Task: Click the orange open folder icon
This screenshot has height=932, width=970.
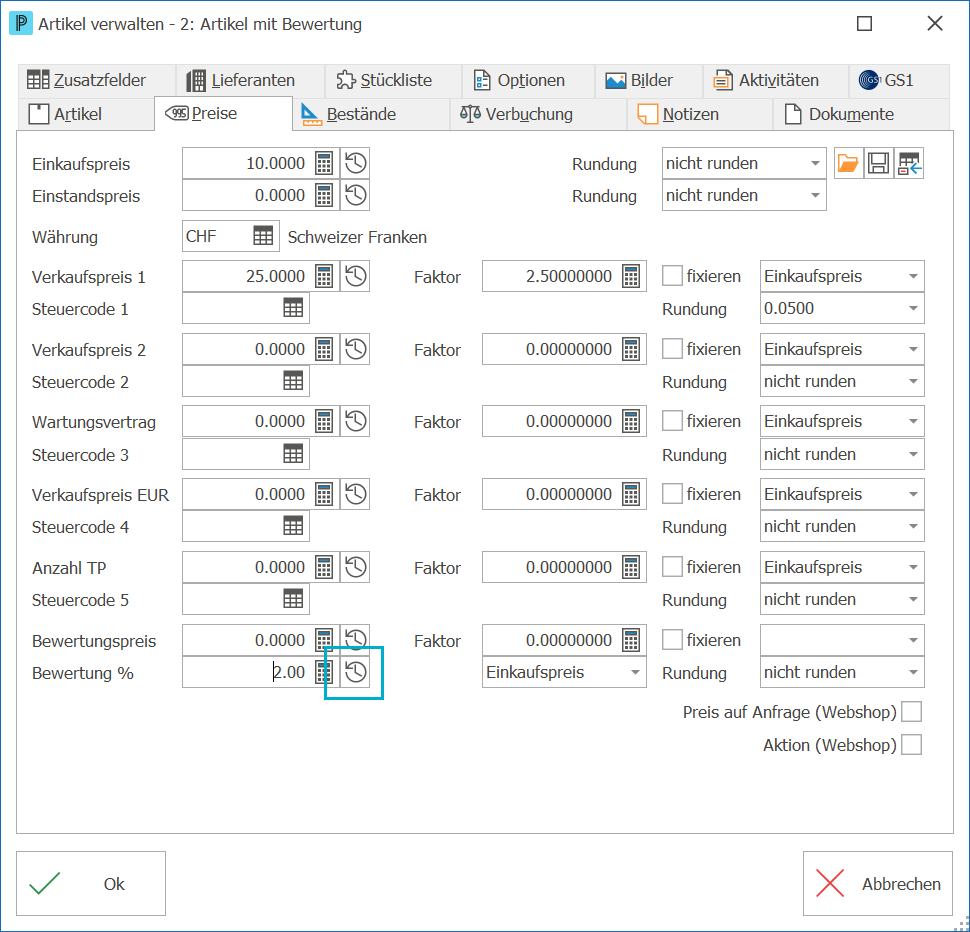Action: (848, 163)
